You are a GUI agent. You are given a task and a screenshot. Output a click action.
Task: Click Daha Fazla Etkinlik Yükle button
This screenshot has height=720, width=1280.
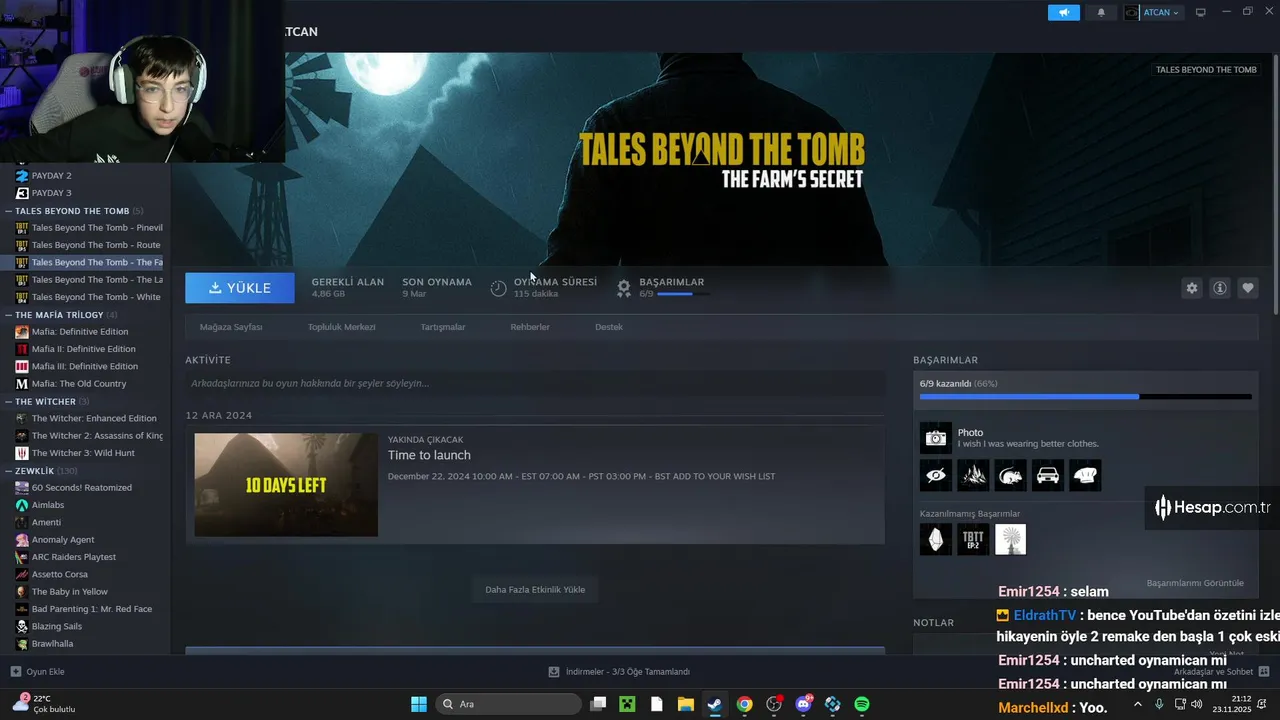point(535,590)
